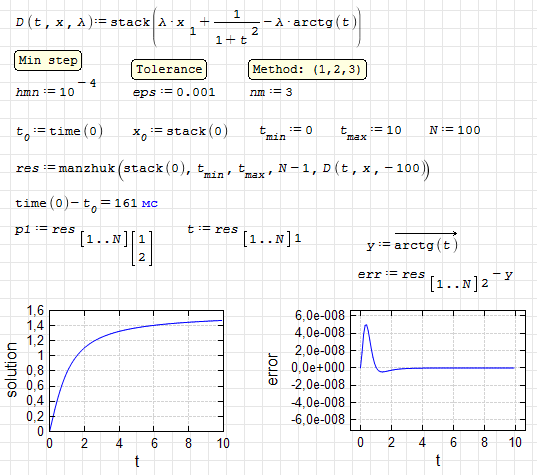
Task: Select the N := 100 assignment
Action: [455, 130]
